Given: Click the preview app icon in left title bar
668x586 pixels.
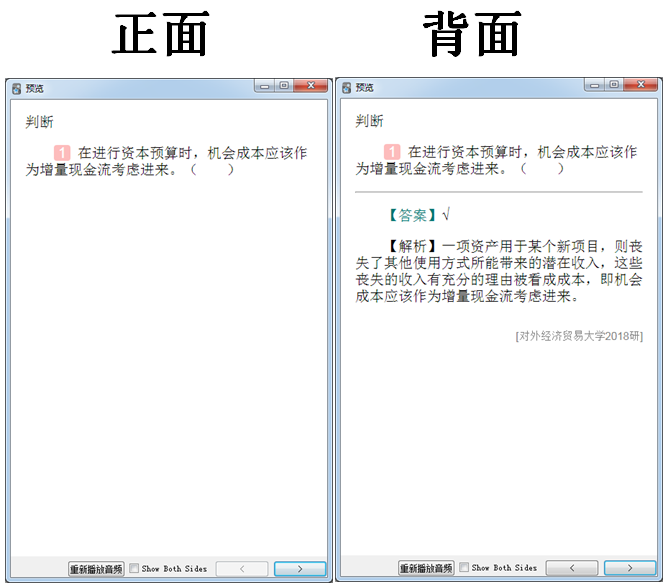Looking at the screenshot, I should 17,89.
